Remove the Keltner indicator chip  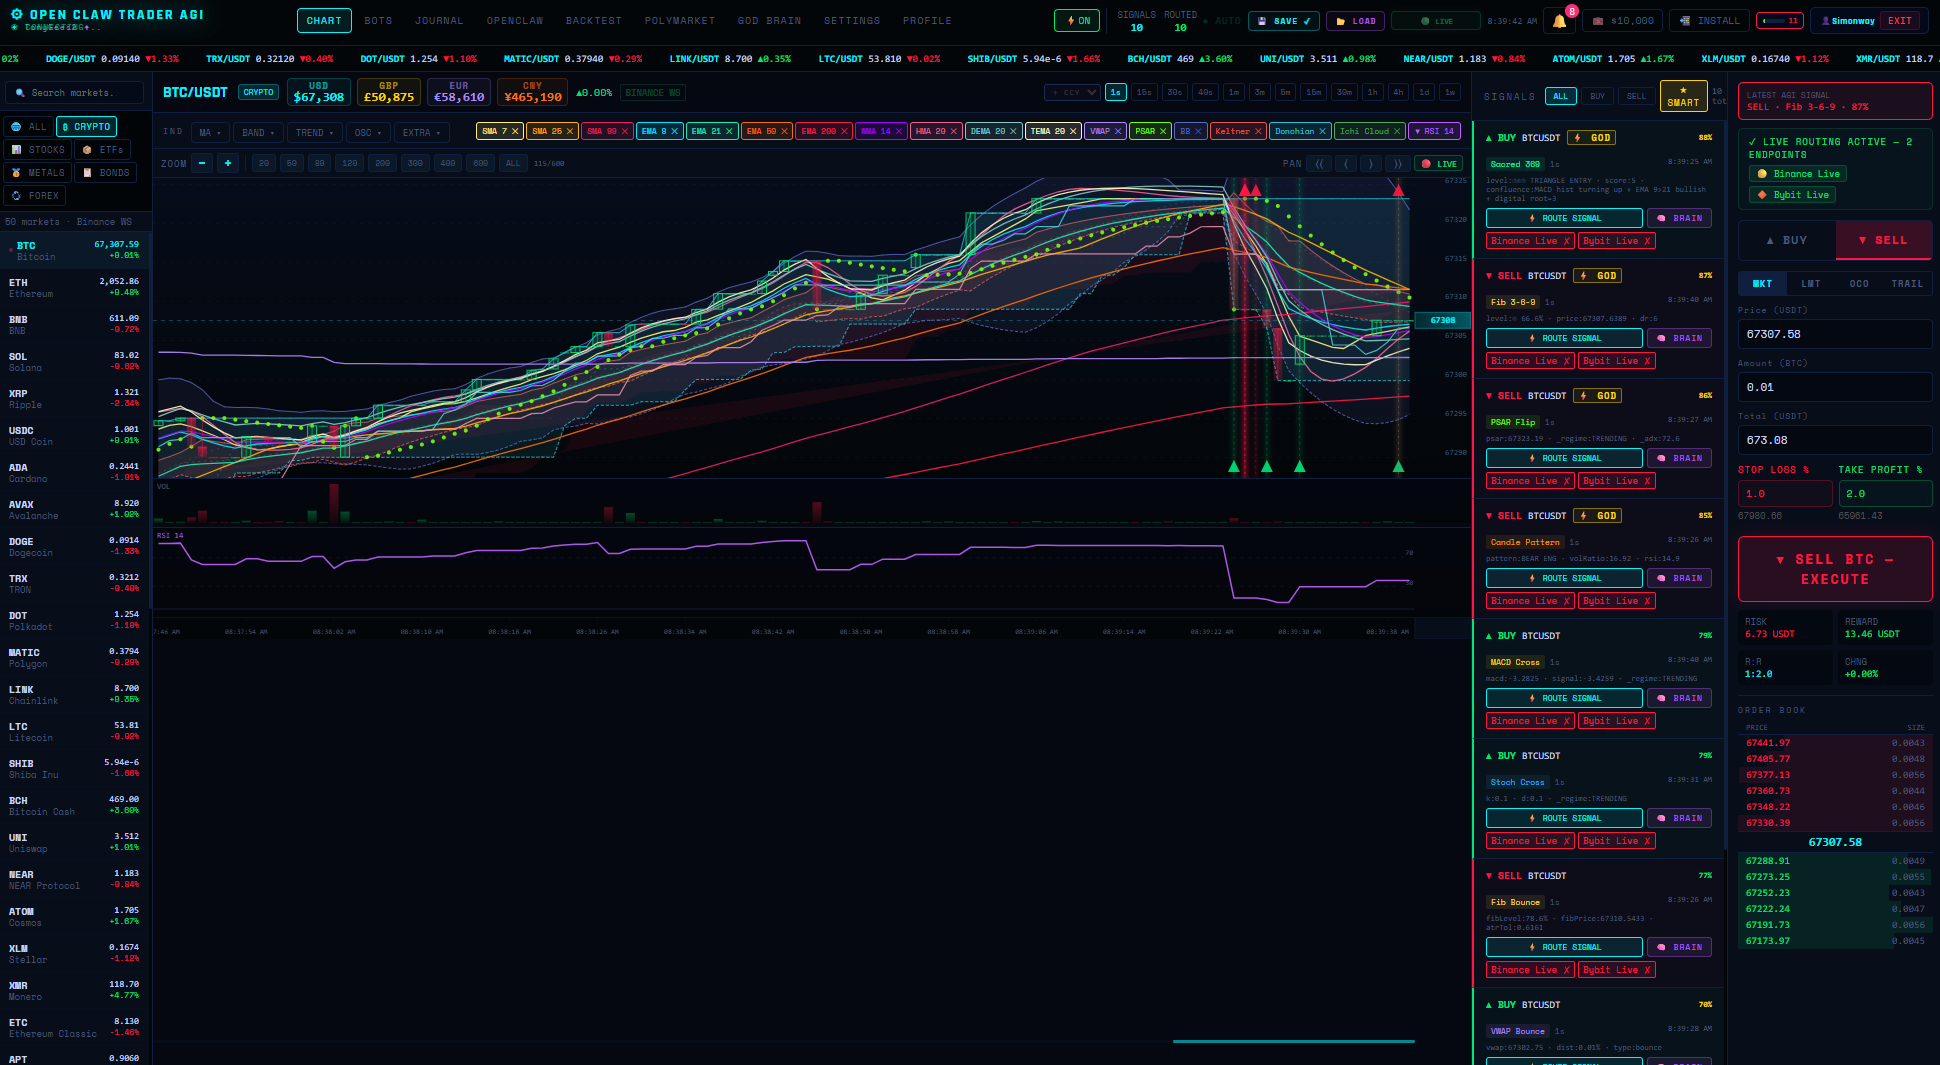click(x=1258, y=131)
